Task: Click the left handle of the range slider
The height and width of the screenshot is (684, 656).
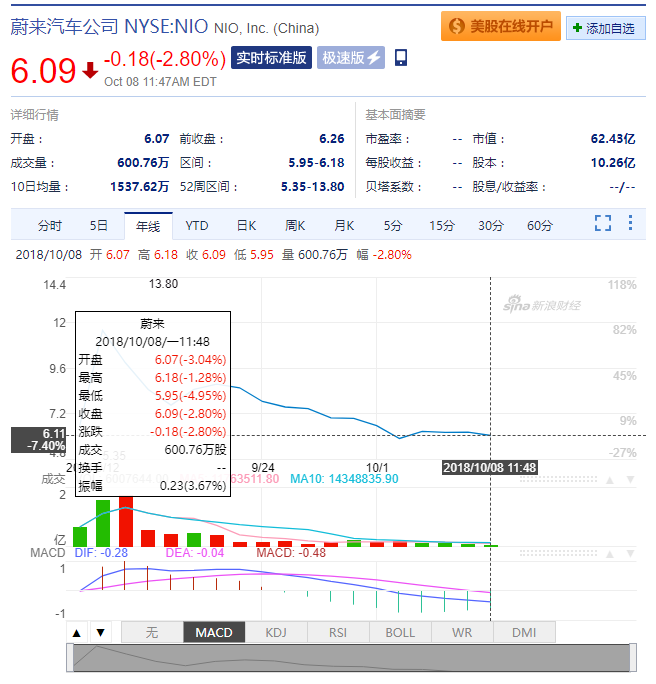Action: coord(70,658)
